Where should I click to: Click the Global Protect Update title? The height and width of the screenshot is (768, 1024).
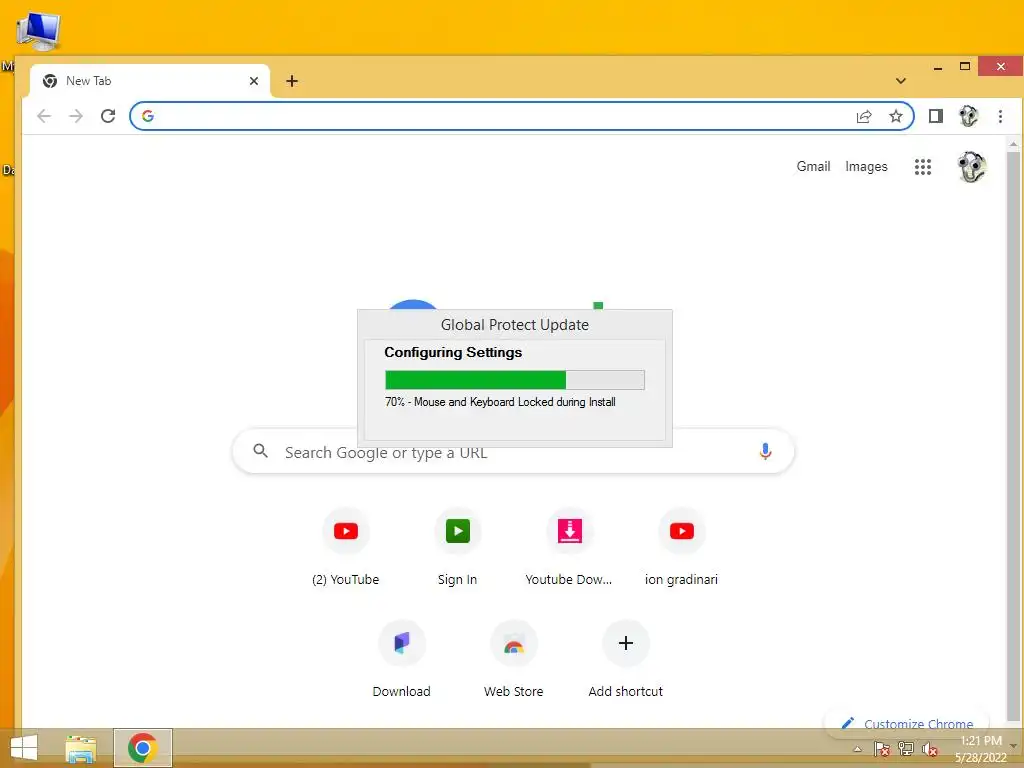pyautogui.click(x=515, y=325)
